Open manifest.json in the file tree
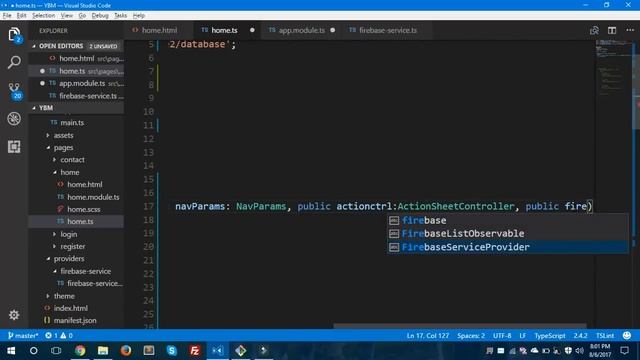Viewport: 640px width, 360px height. click(x=76, y=320)
